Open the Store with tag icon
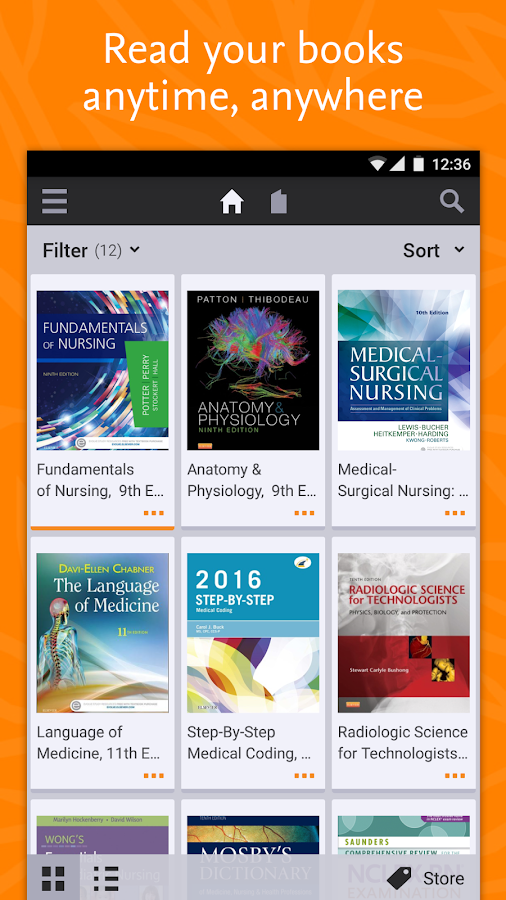Image resolution: width=506 pixels, height=900 pixels. click(425, 878)
